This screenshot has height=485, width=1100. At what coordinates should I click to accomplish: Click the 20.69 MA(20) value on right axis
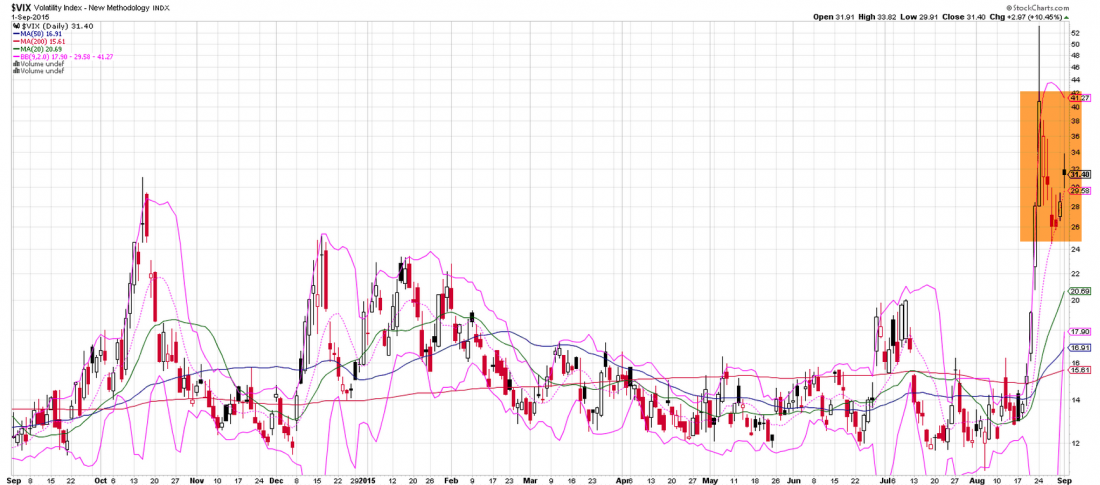pyautogui.click(x=1079, y=291)
